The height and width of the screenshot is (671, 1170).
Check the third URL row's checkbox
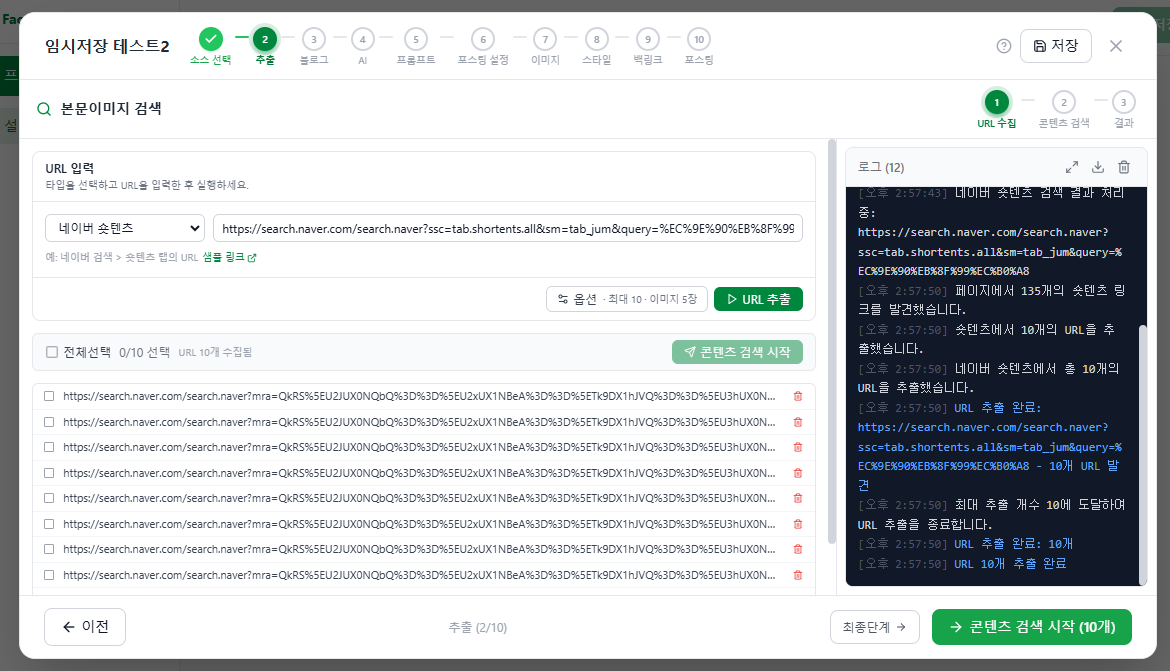pyautogui.click(x=47, y=447)
